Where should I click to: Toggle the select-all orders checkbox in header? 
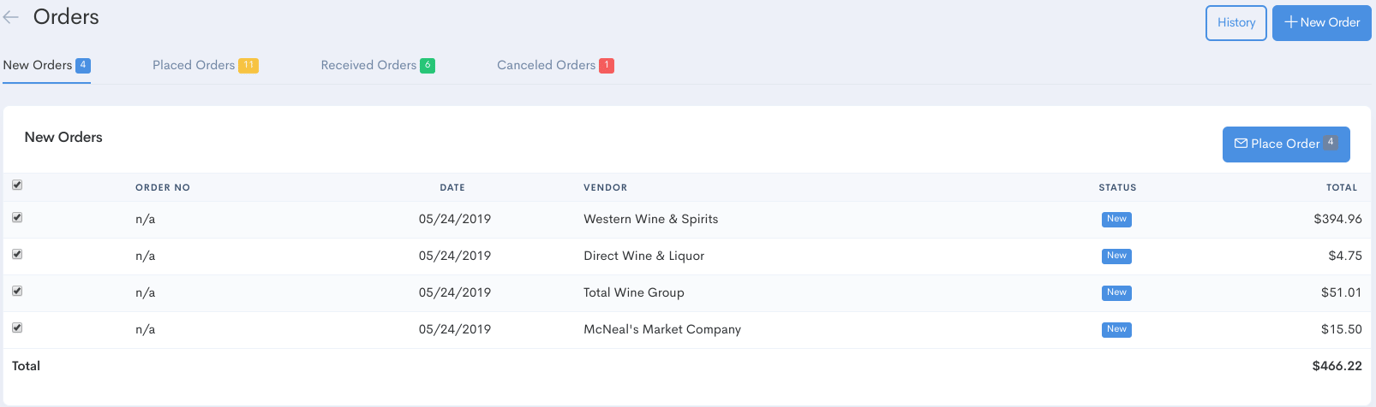click(x=17, y=185)
